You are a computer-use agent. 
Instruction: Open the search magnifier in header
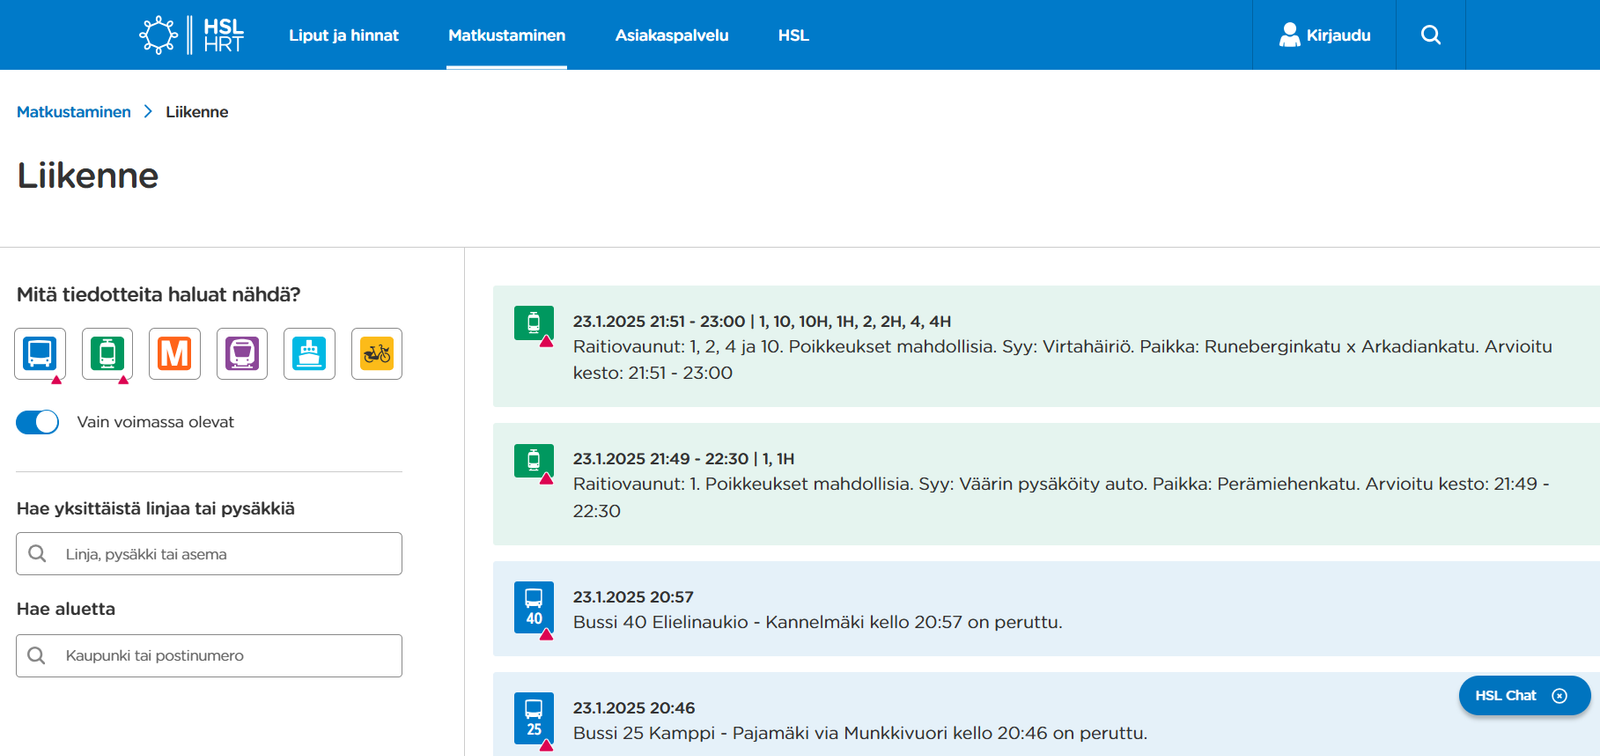(1431, 35)
